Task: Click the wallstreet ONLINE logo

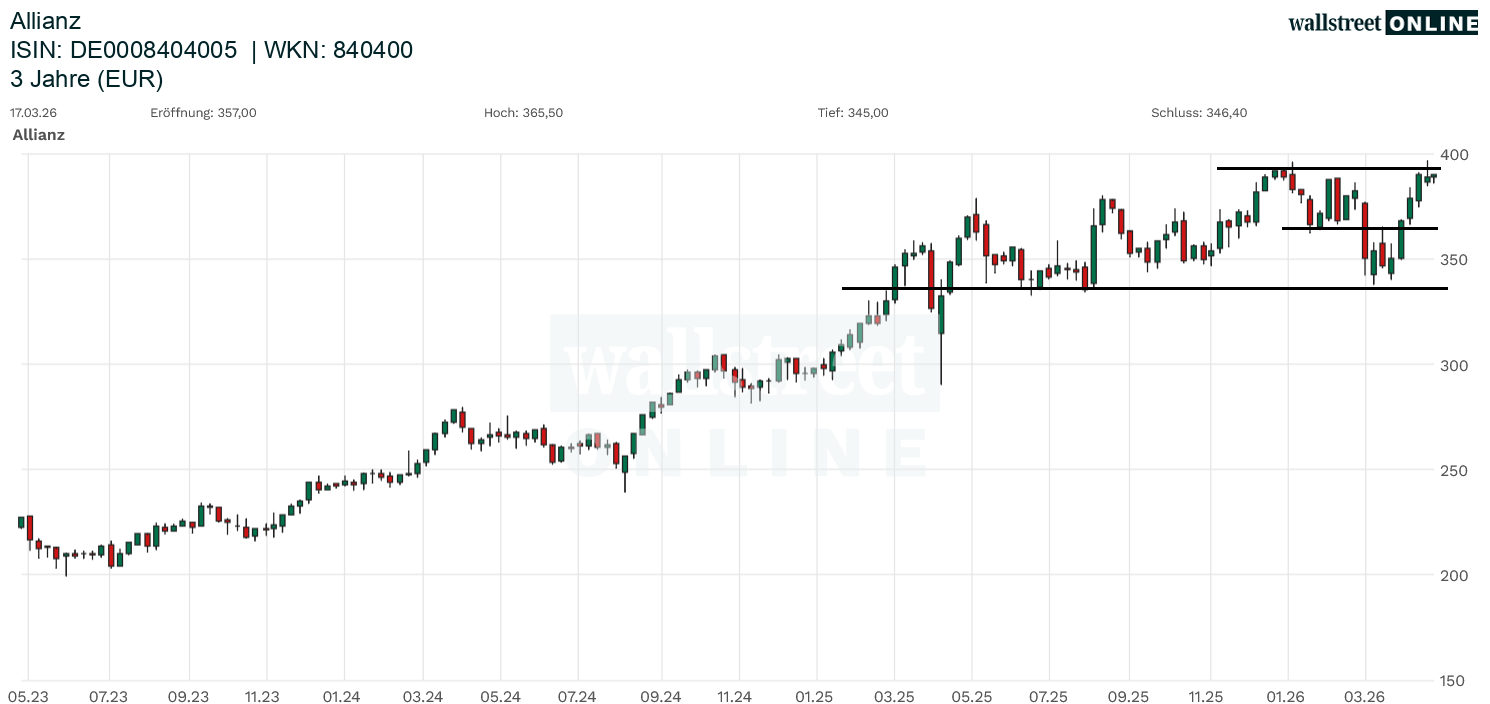Action: [x=1382, y=23]
